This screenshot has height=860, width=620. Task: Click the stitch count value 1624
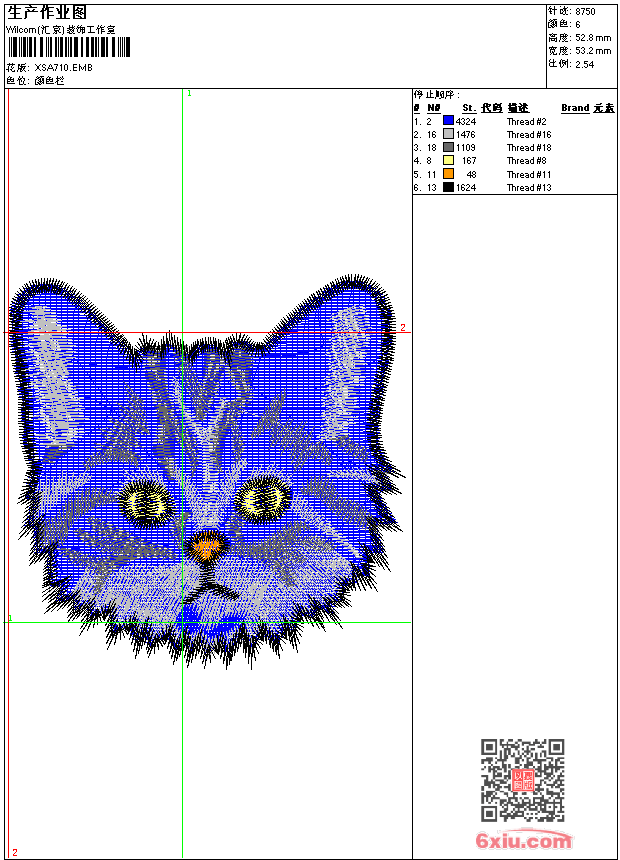[x=466, y=188]
